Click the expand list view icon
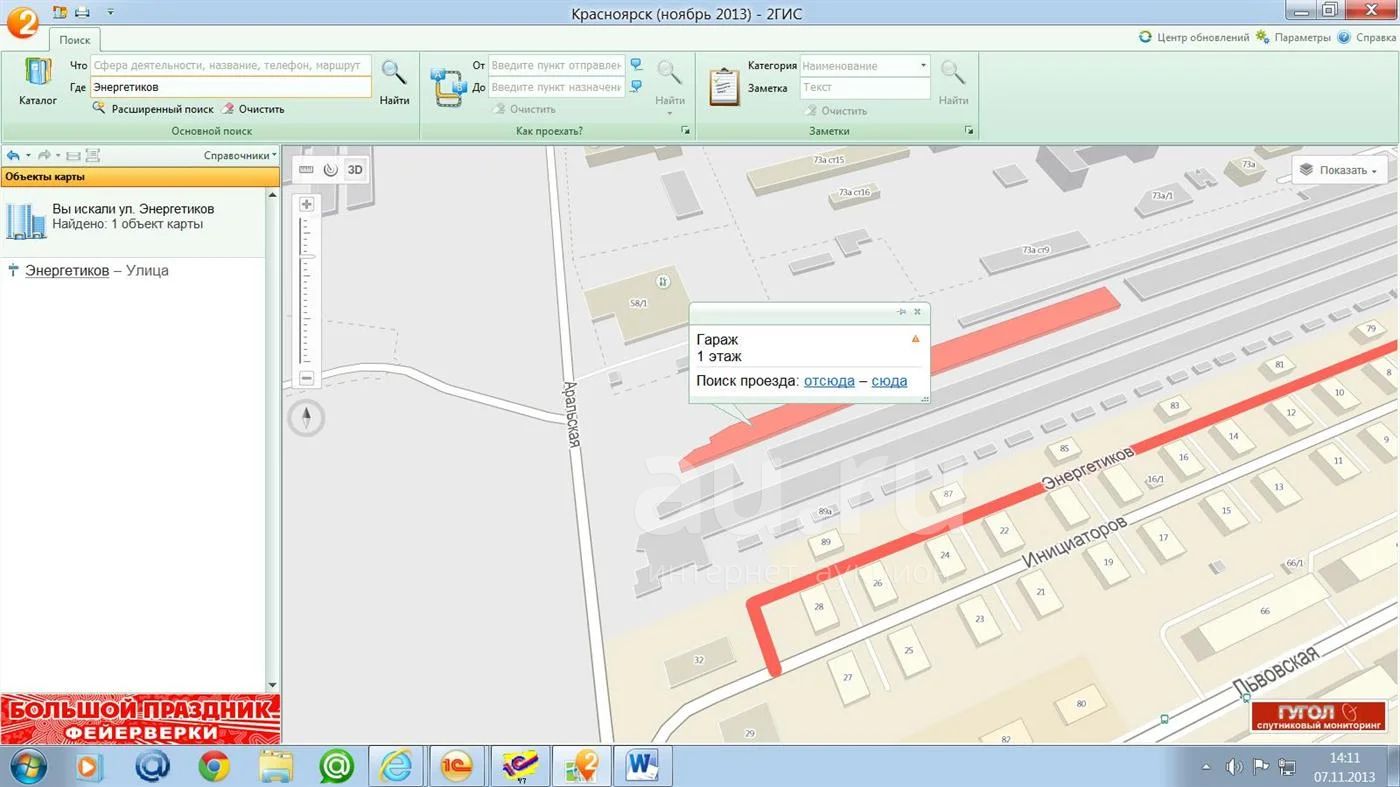Viewport: 1400px width, 787px height. coord(93,155)
